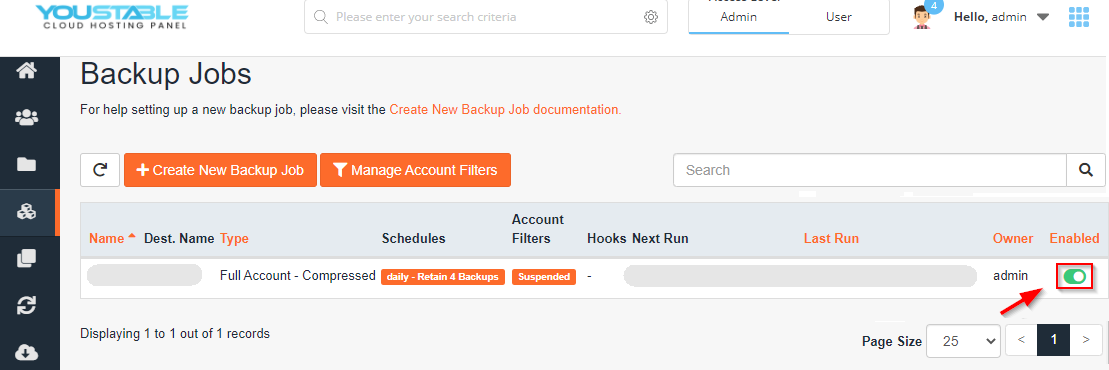The height and width of the screenshot is (370, 1109).
Task: Open the sync arrows icon in the sidebar
Action: [x=26, y=306]
